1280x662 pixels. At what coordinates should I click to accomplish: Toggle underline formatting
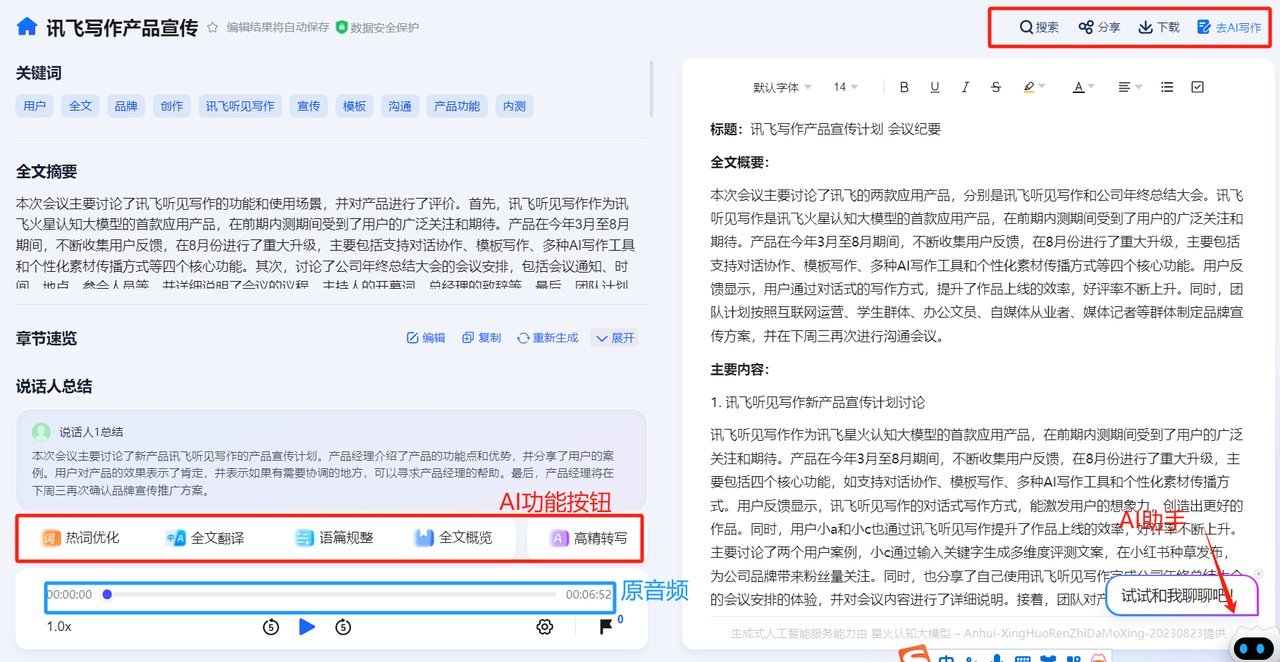click(x=935, y=87)
